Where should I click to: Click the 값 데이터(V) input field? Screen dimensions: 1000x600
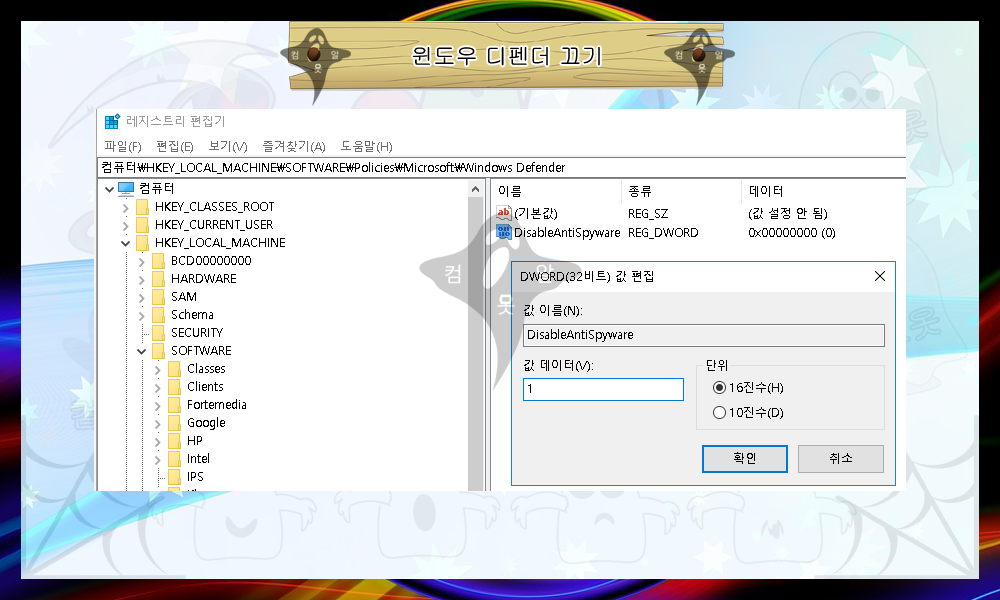603,389
